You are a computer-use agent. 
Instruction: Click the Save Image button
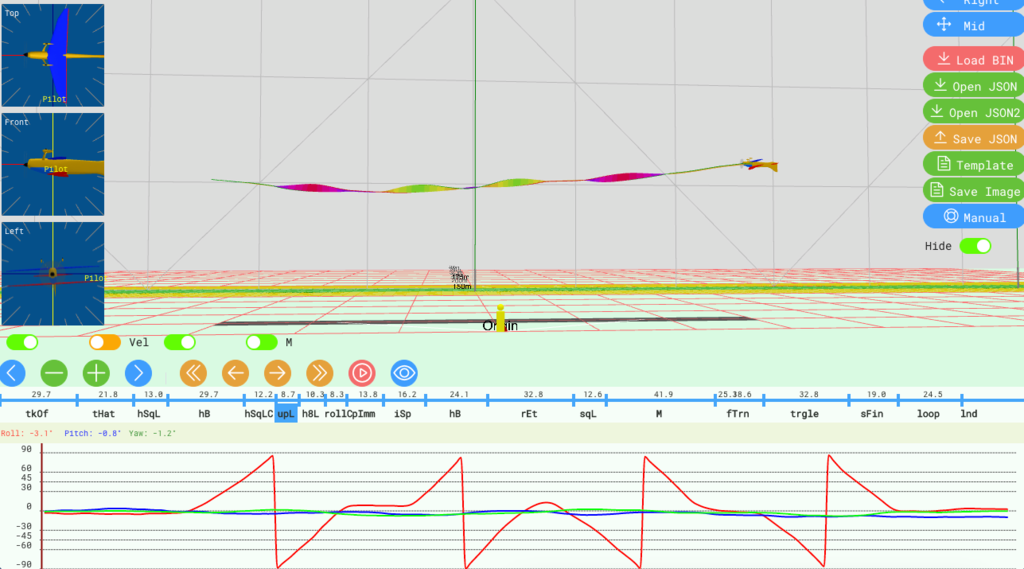tap(973, 190)
